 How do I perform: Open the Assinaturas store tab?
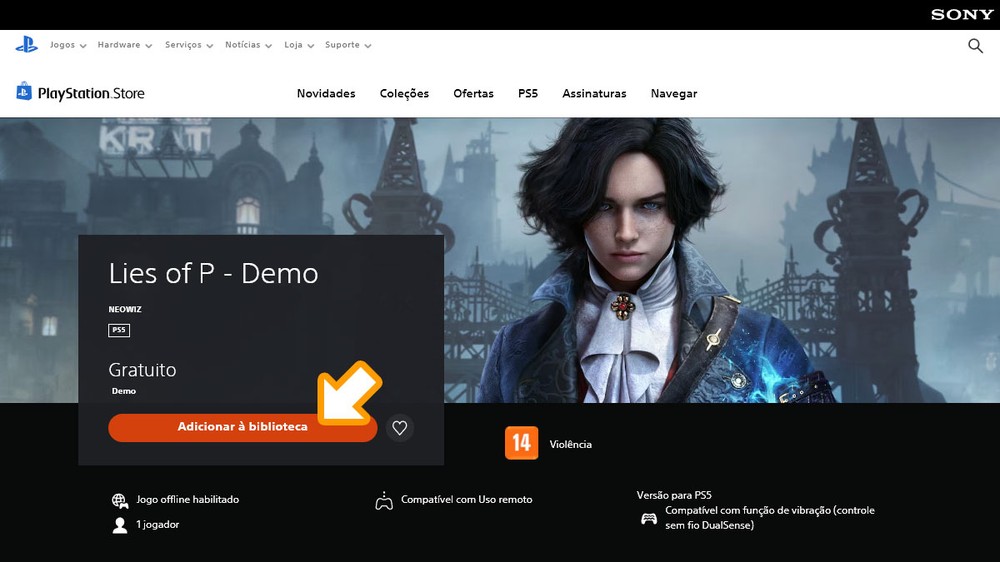[594, 93]
